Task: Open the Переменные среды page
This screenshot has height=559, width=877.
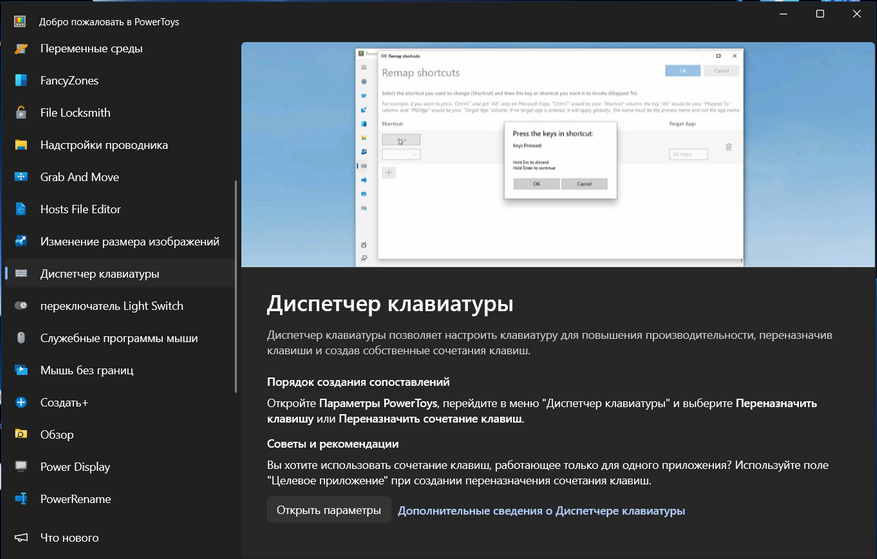Action: 120,49
